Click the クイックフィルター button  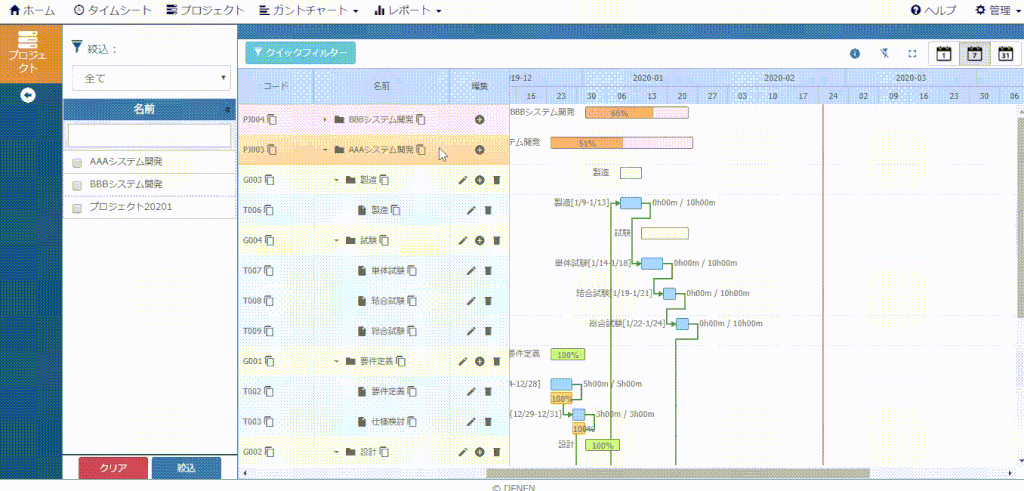click(x=300, y=53)
